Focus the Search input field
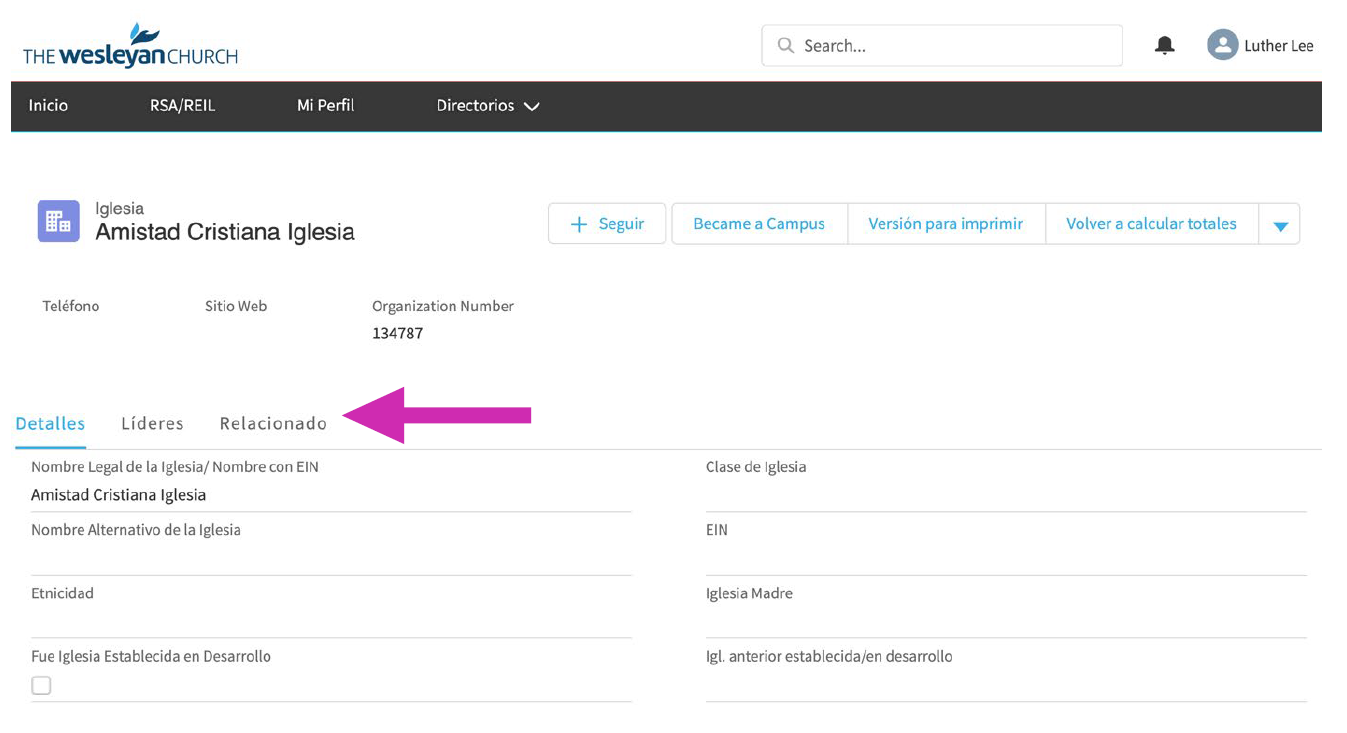 point(942,46)
